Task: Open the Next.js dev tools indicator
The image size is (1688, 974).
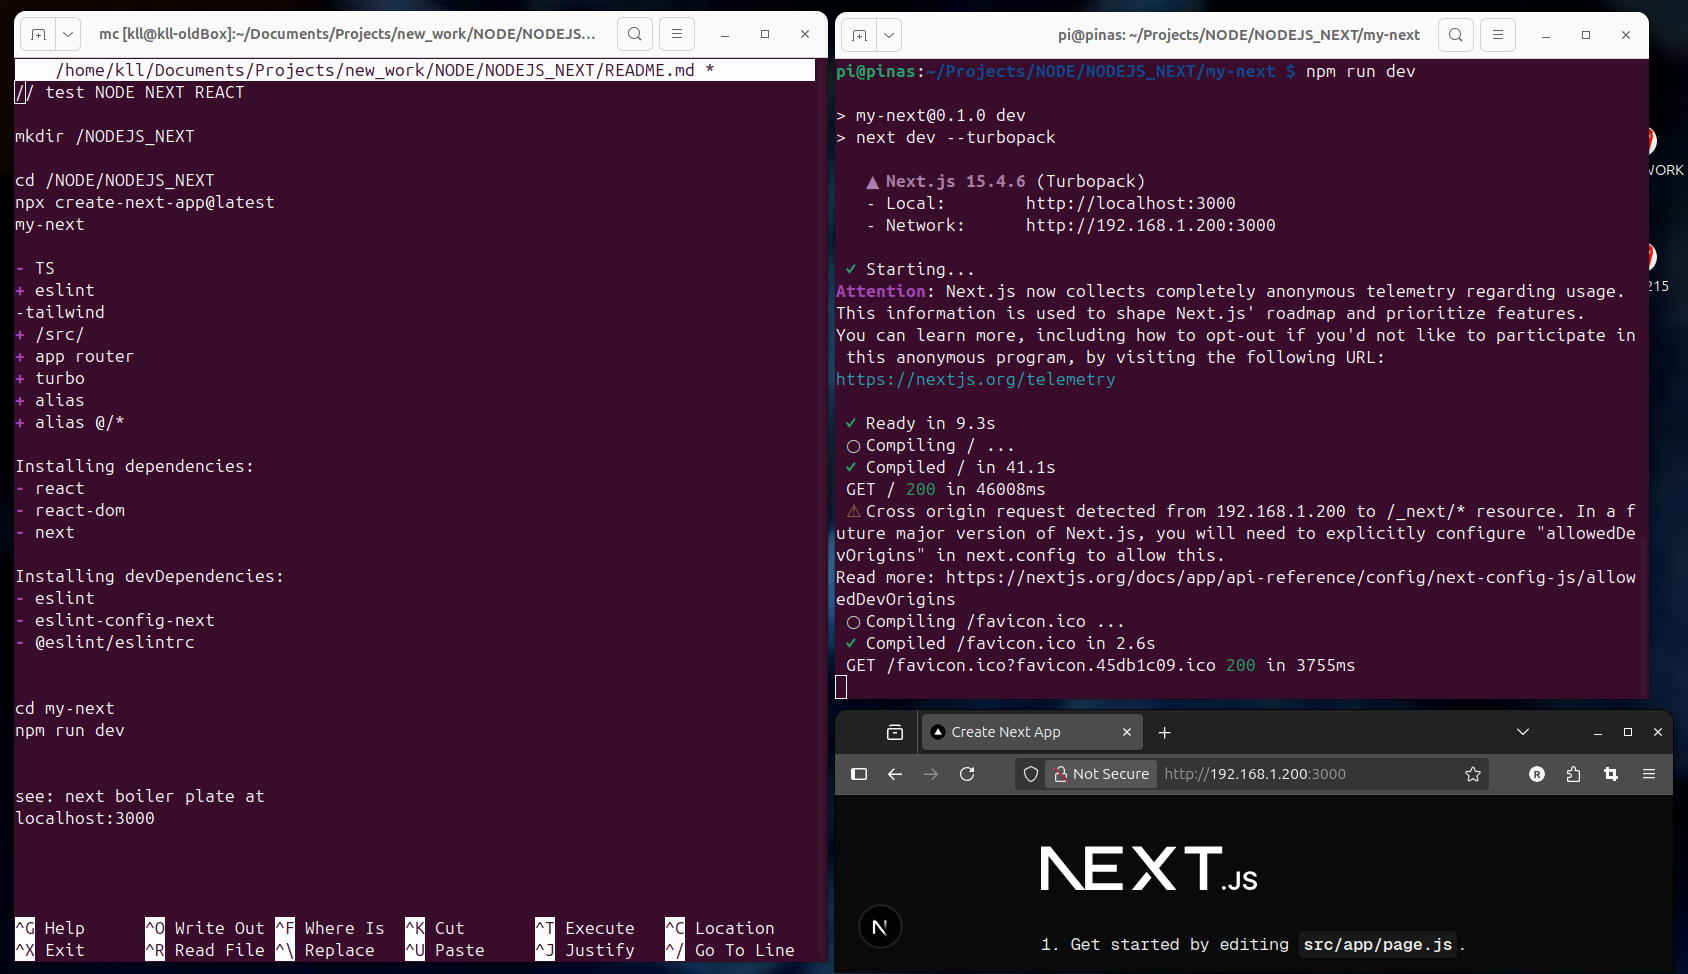Action: [880, 927]
